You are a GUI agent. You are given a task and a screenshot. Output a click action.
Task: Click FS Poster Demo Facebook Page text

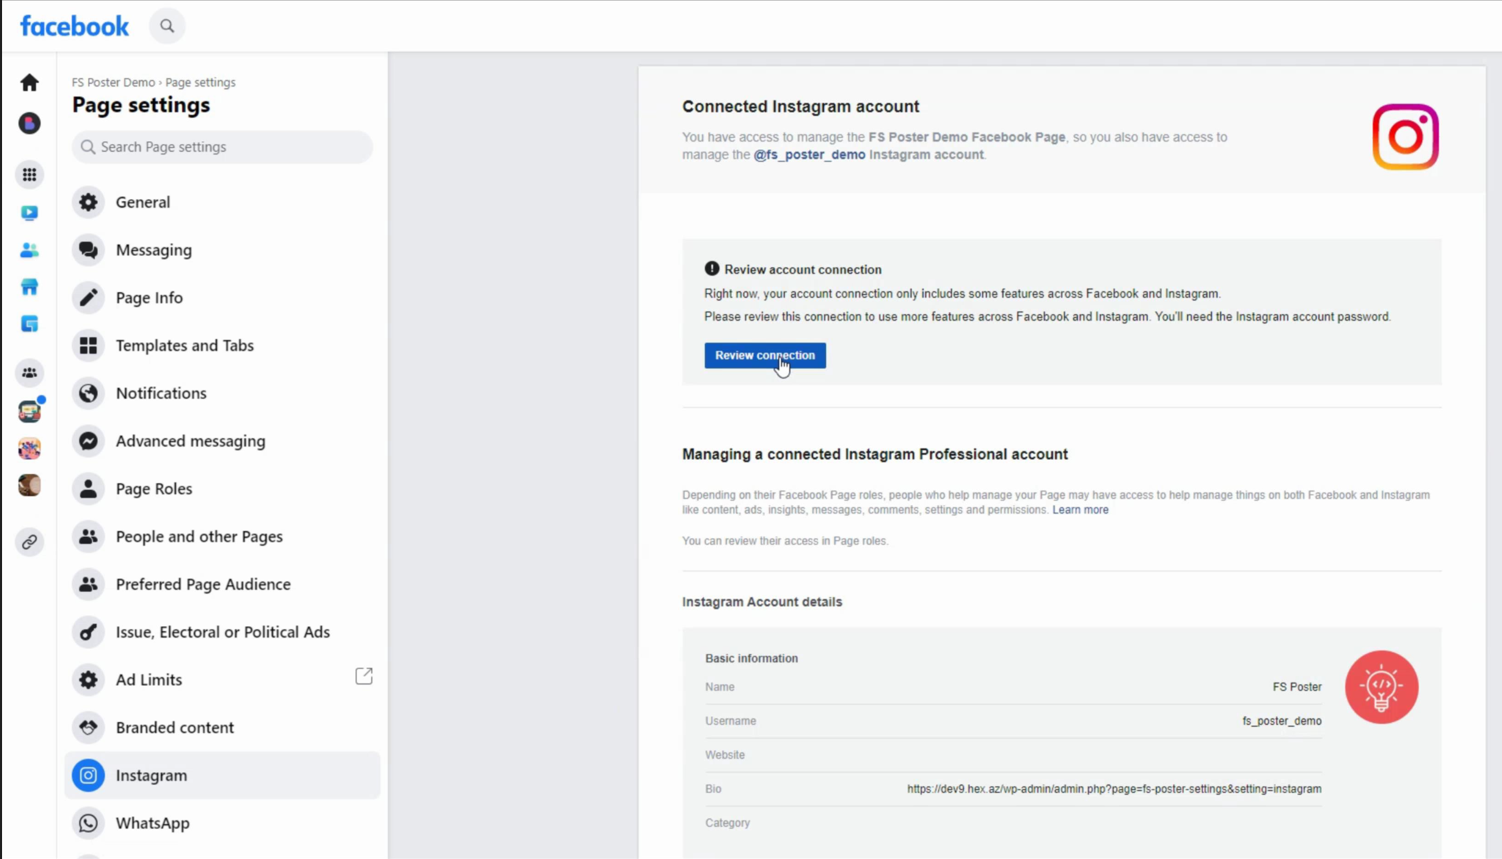point(967,137)
